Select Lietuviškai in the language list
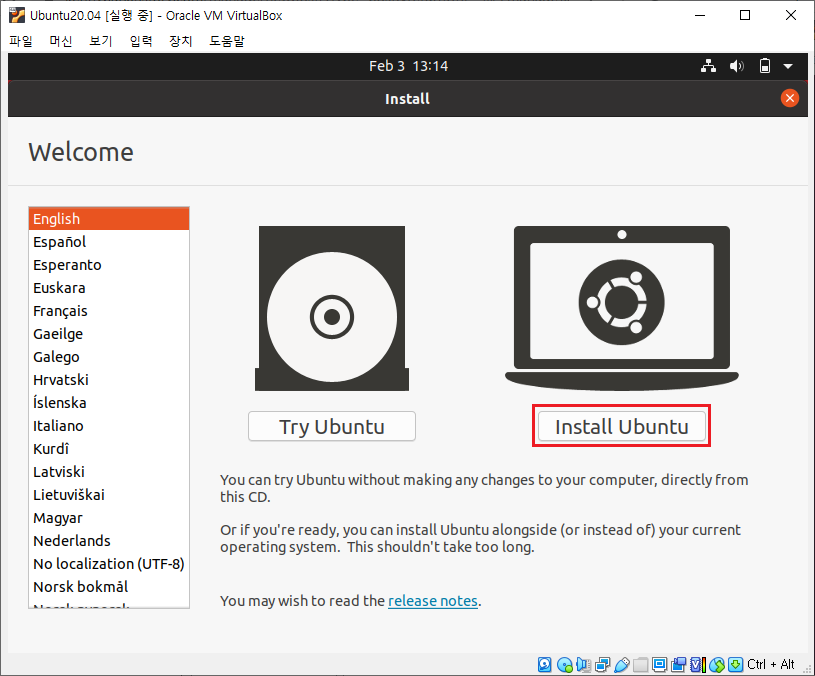The image size is (815, 676). click(109, 495)
